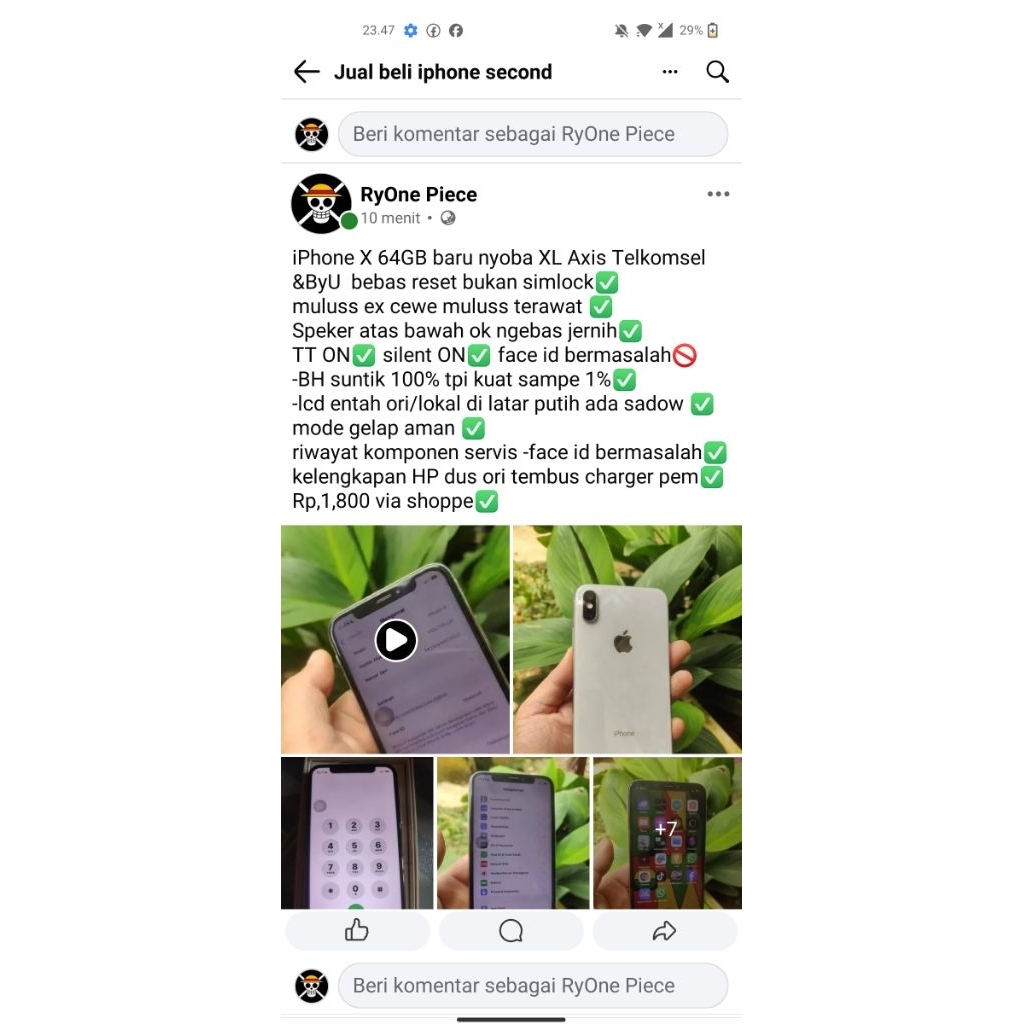This screenshot has width=1024, height=1024.
Task: Tap the top comment field Beri komentar
Action: 533,133
